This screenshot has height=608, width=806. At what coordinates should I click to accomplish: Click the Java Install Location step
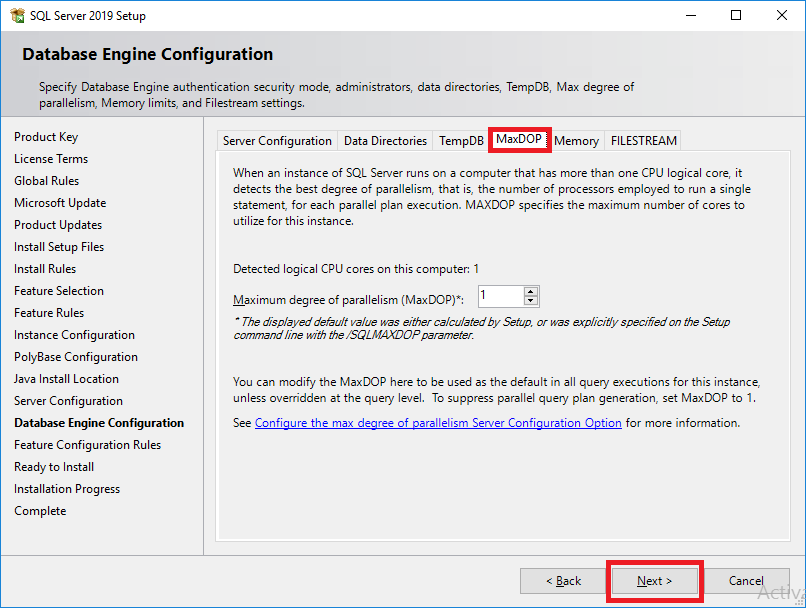[x=66, y=379]
